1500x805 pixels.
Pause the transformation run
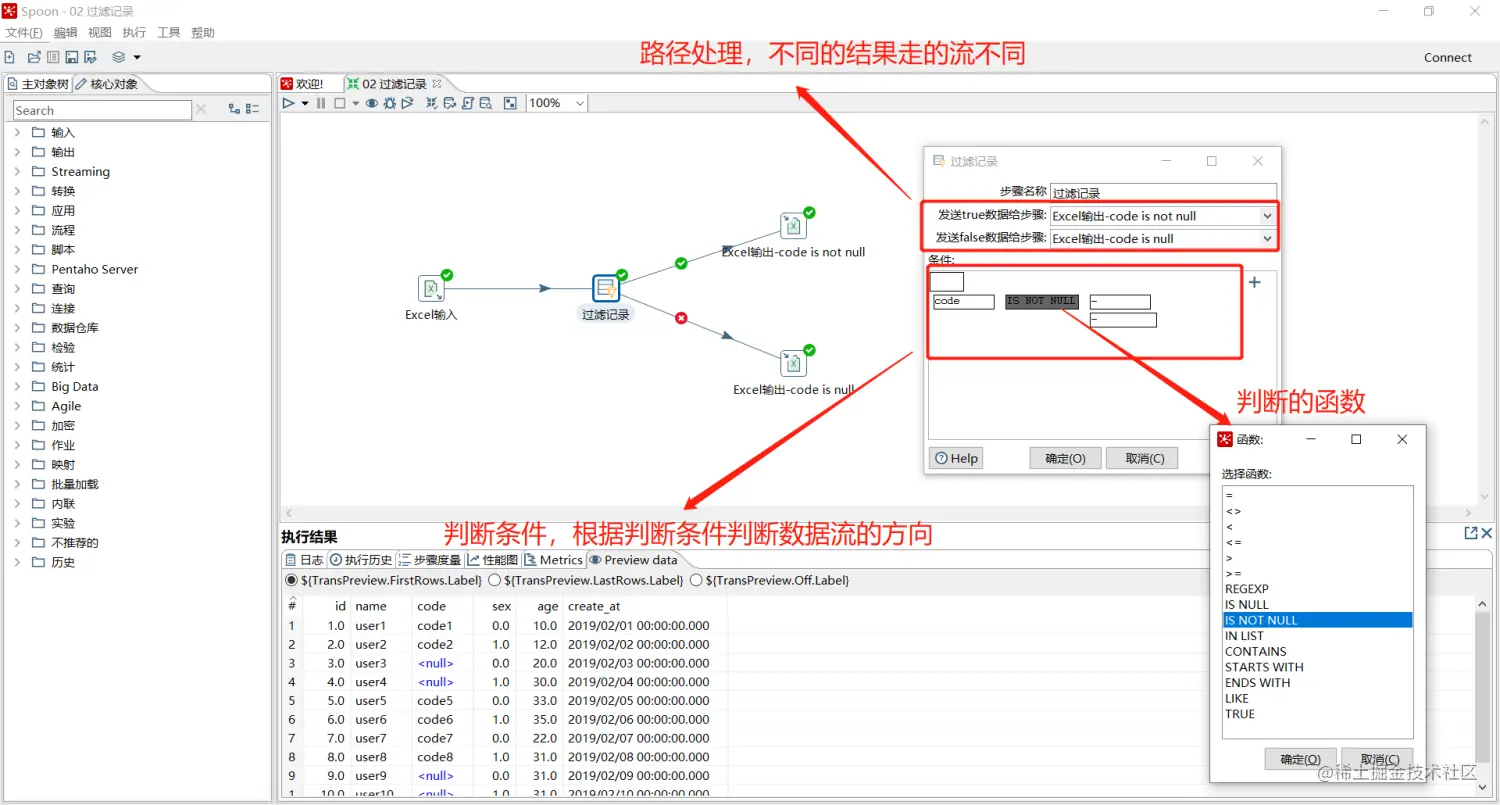[321, 103]
